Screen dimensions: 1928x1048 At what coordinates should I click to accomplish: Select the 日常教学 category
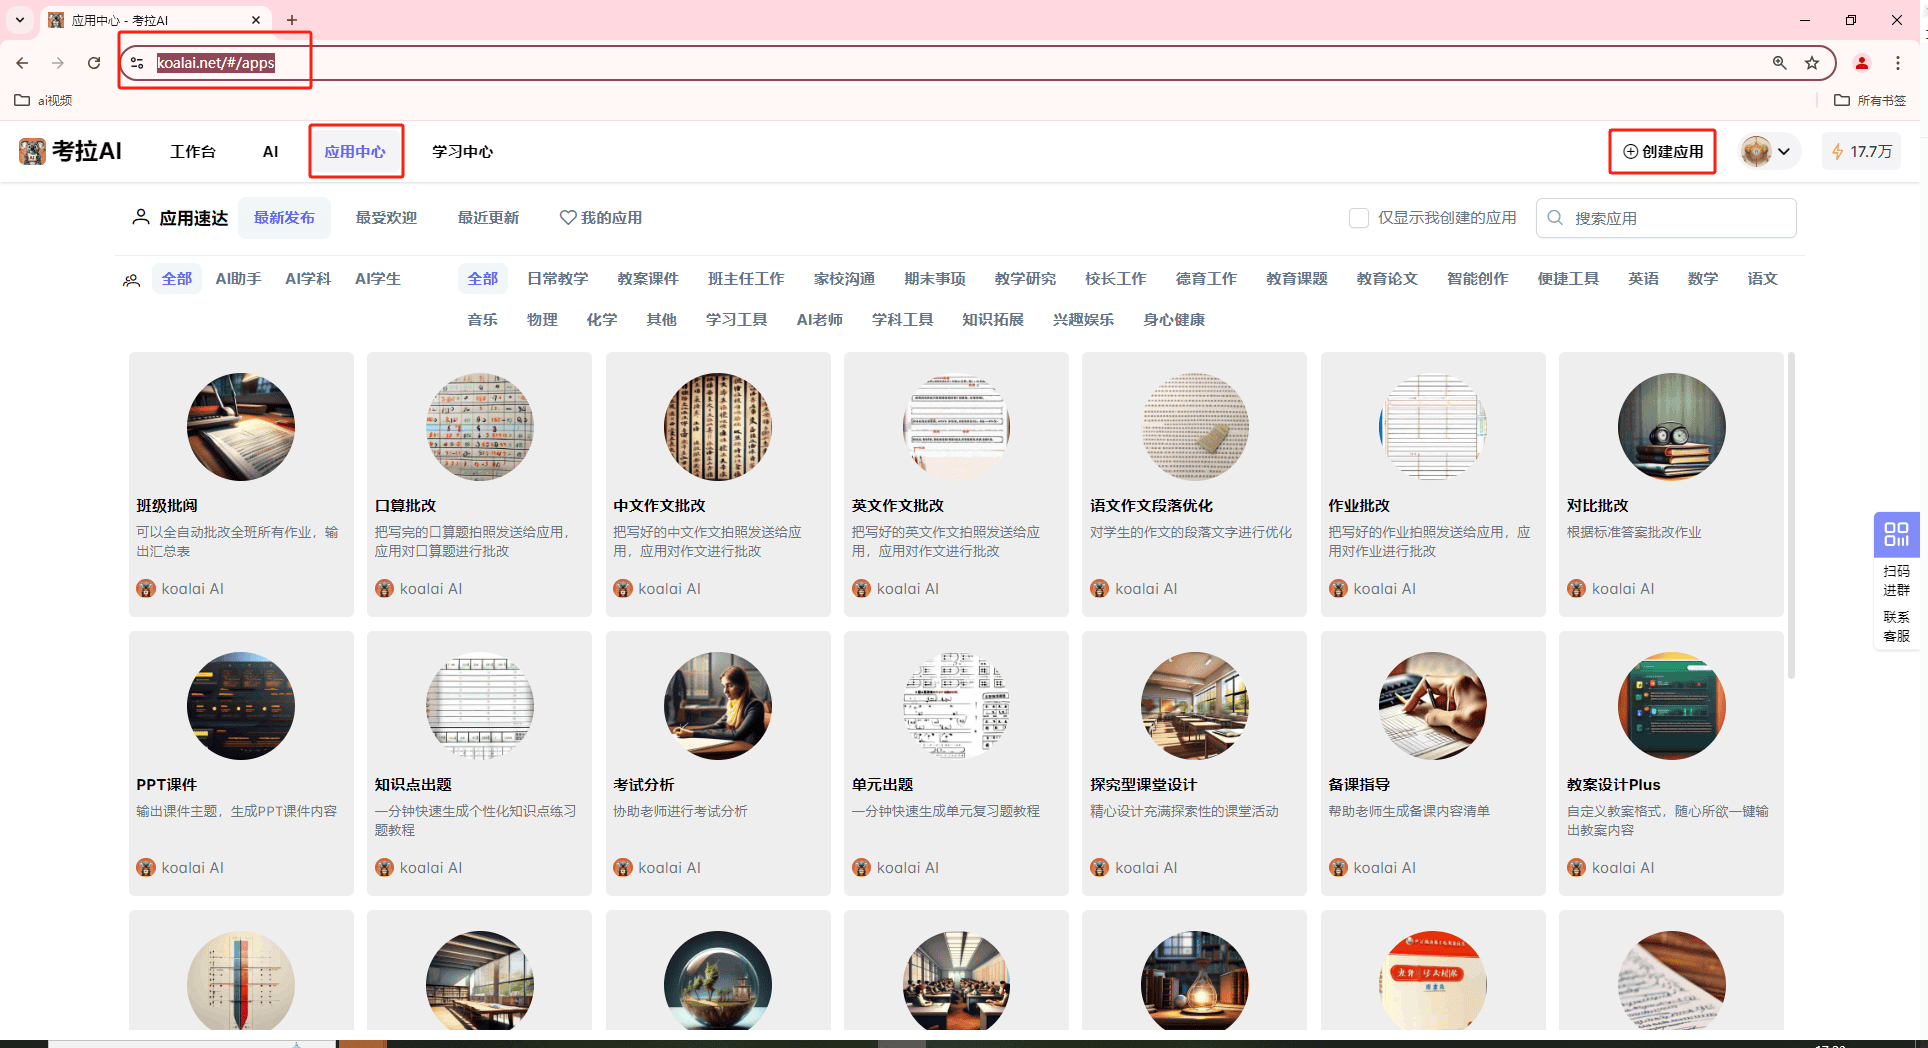pyautogui.click(x=558, y=278)
